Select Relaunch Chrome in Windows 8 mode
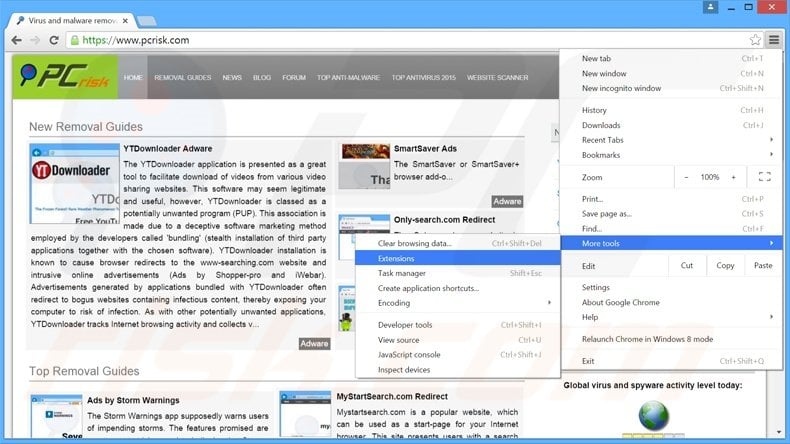This screenshot has width=790, height=444. (x=672, y=339)
